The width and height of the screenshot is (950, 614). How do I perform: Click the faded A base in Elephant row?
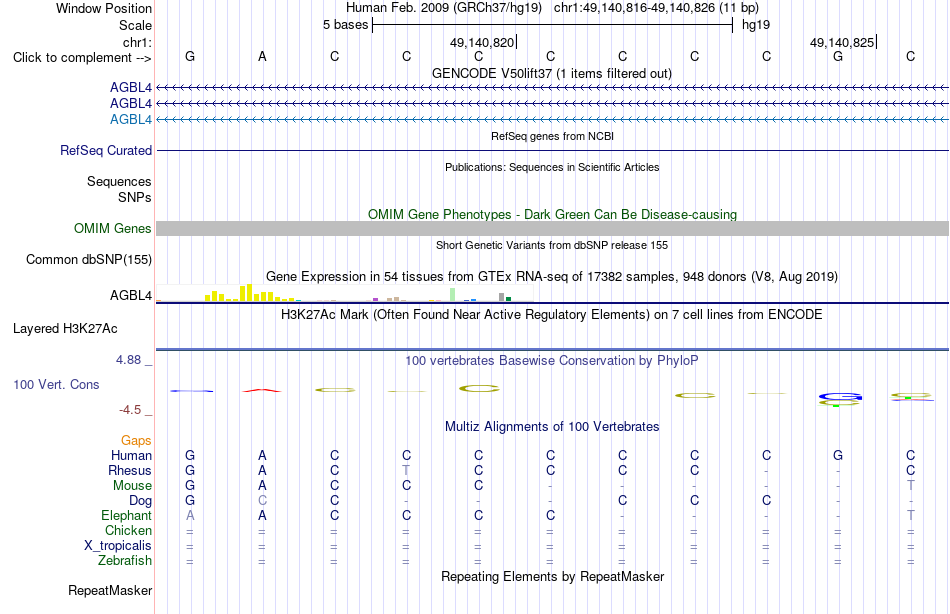pos(190,515)
